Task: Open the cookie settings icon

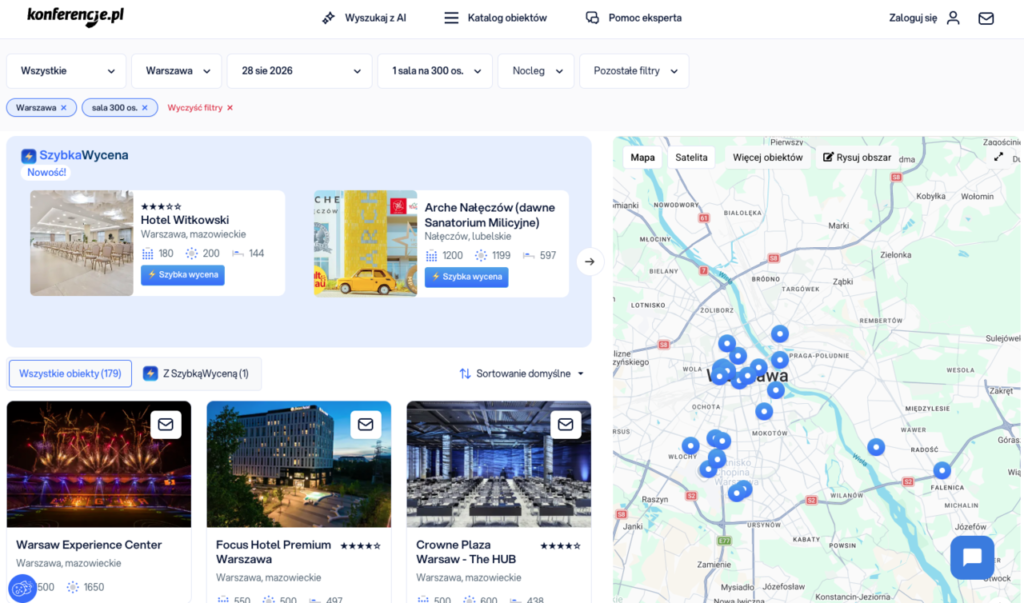Action: (x=22, y=588)
